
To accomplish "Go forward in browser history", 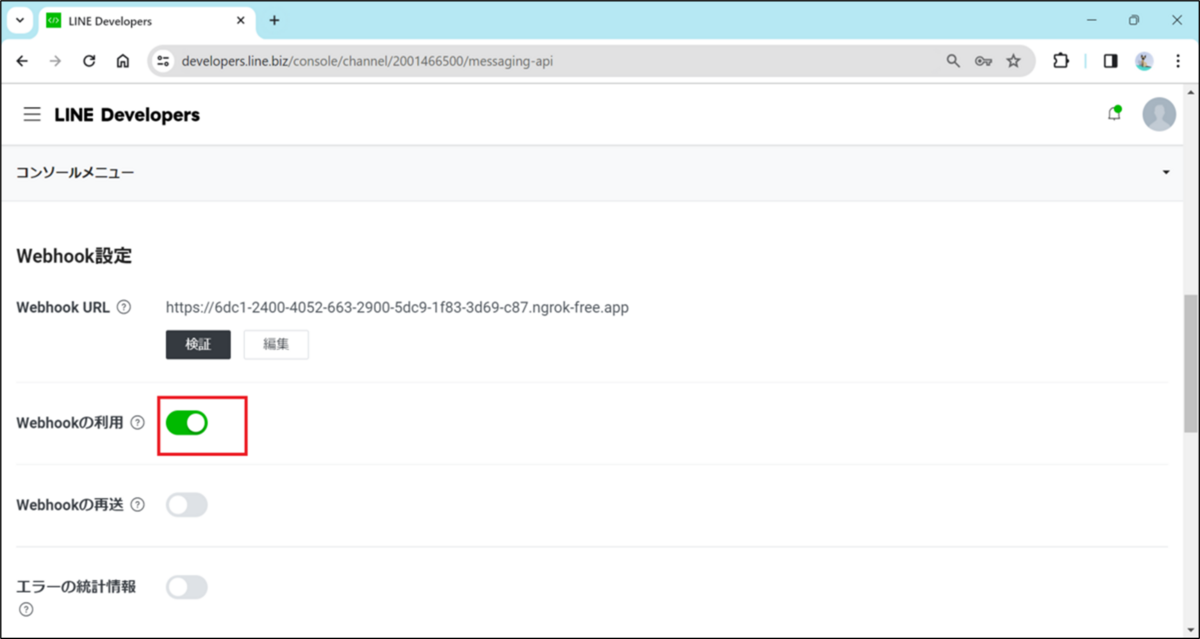I will [x=55, y=61].
